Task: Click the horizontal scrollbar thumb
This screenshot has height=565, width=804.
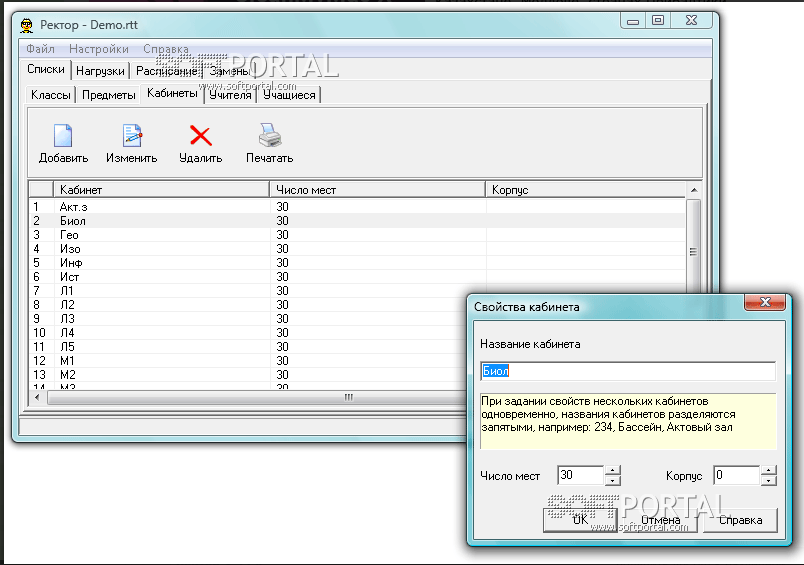Action: pyautogui.click(x=256, y=398)
